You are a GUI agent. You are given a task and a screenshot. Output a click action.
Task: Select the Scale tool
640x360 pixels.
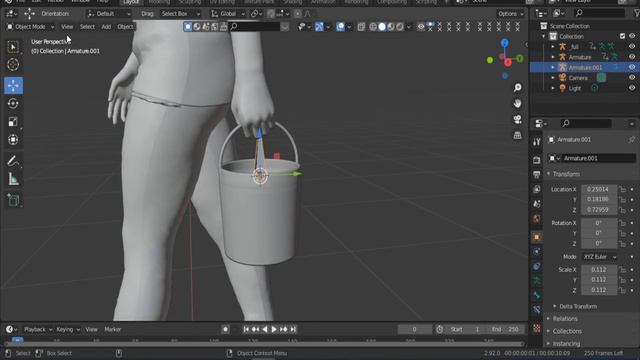[13, 122]
